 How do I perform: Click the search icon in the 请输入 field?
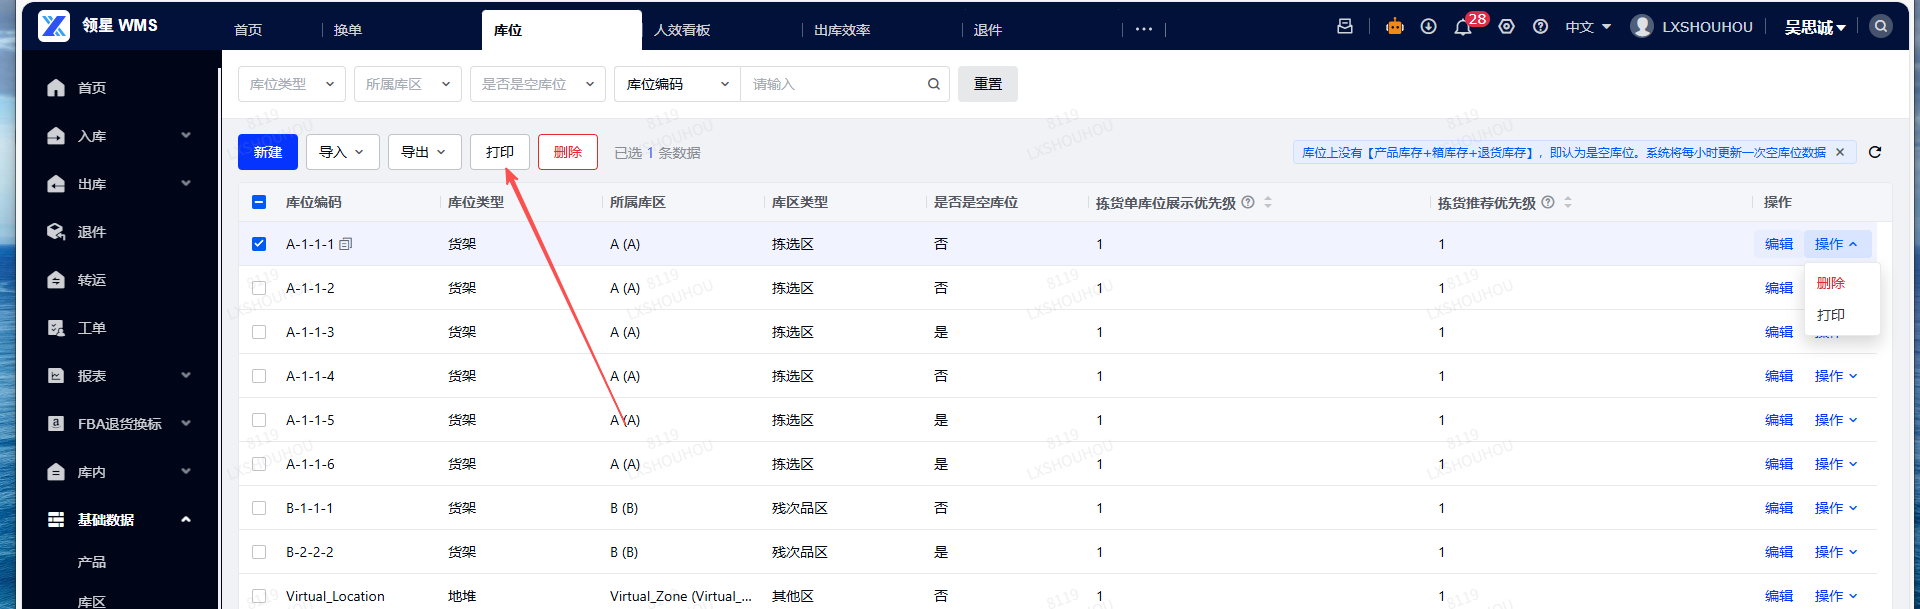[x=933, y=84]
